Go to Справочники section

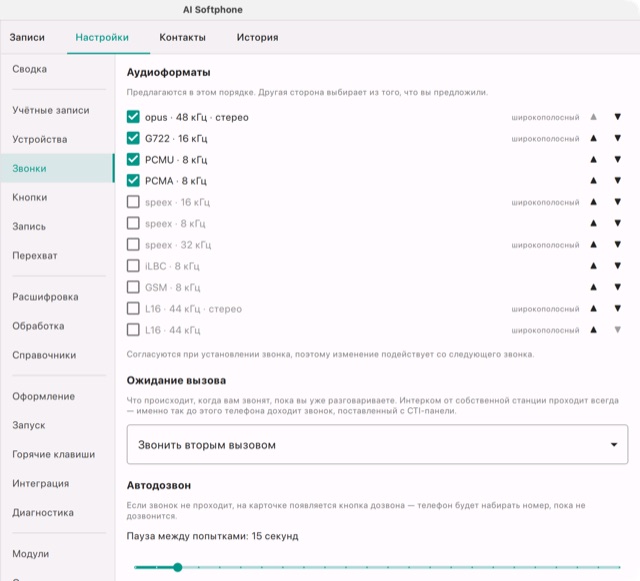point(44,355)
